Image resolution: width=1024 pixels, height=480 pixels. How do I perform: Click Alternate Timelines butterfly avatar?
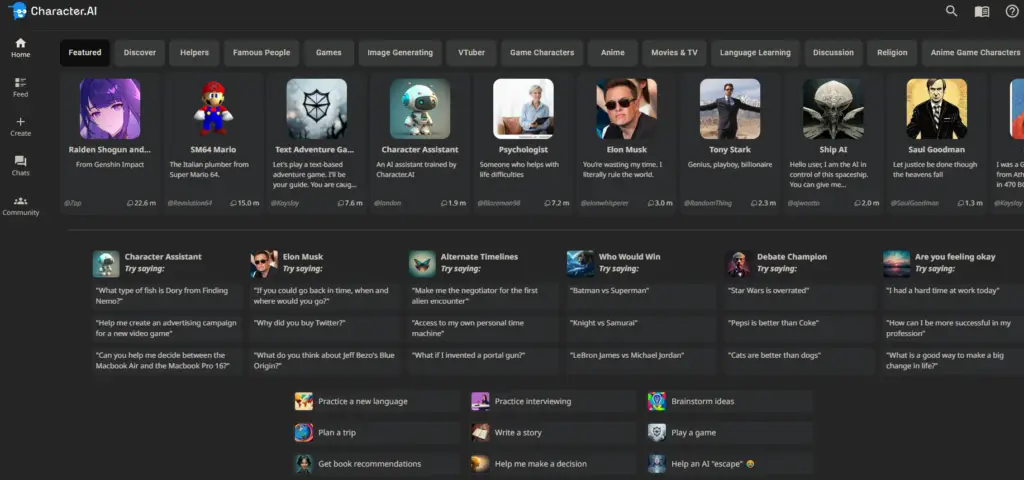point(422,264)
